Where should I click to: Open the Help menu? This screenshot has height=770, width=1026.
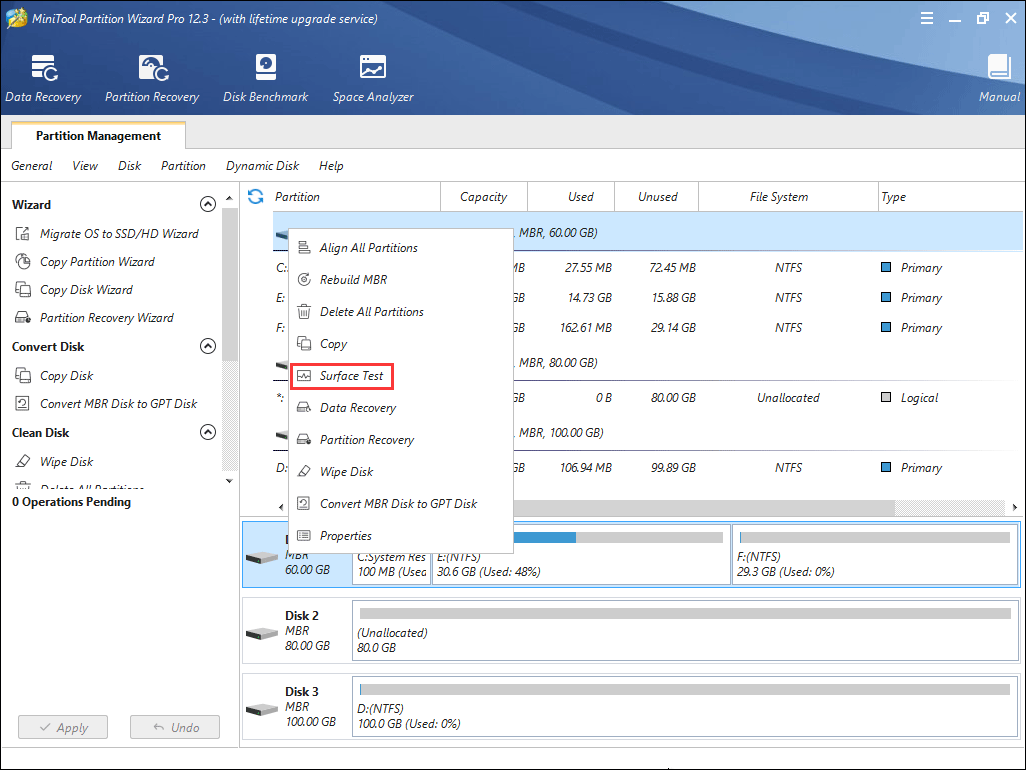(331, 166)
